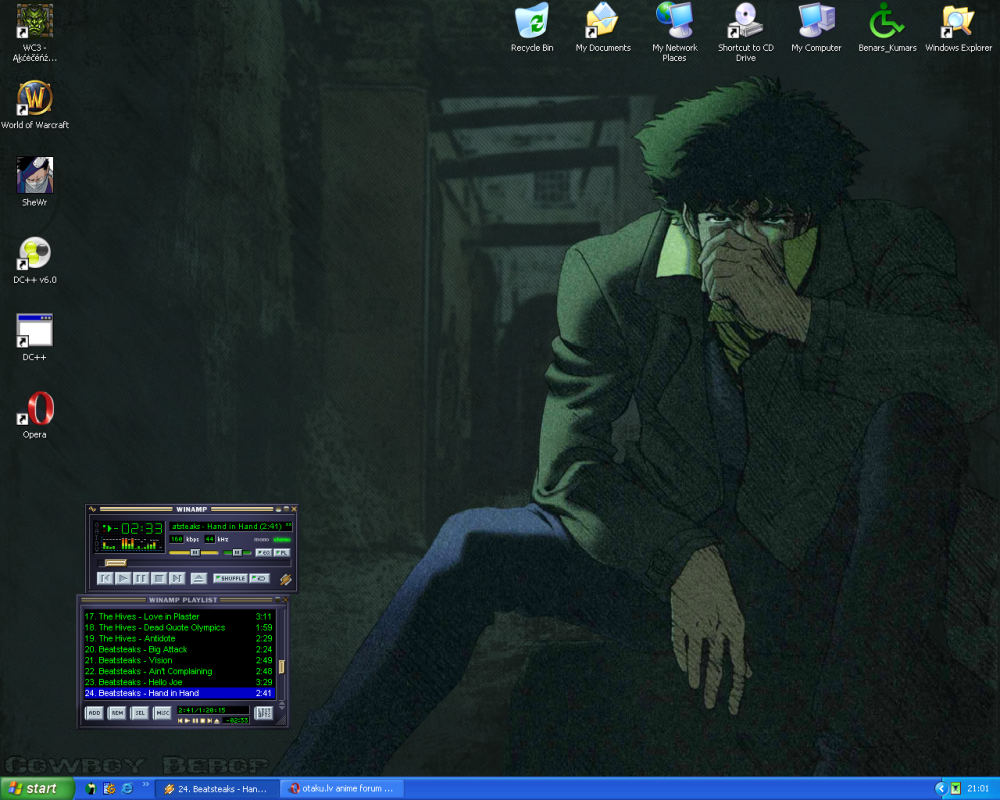The width and height of the screenshot is (1000, 800).
Task: Click playlist mini eject button
Action: click(x=216, y=721)
